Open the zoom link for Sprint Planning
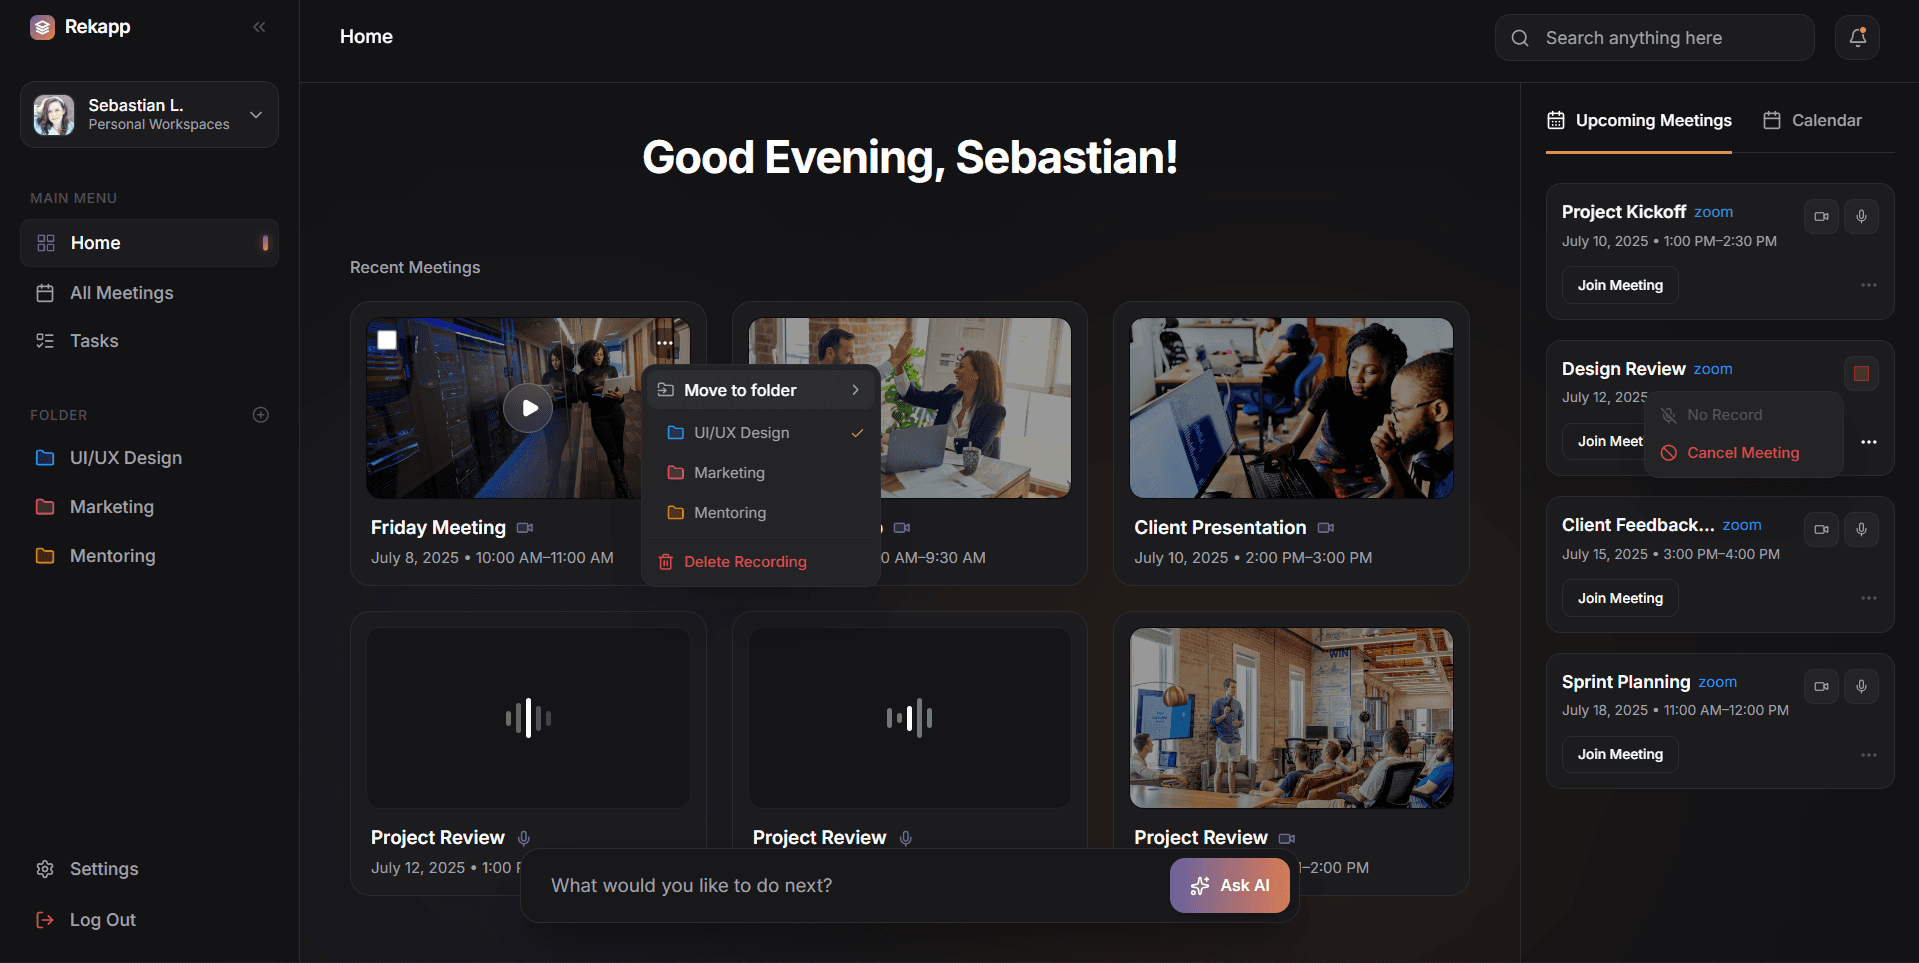 1716,682
